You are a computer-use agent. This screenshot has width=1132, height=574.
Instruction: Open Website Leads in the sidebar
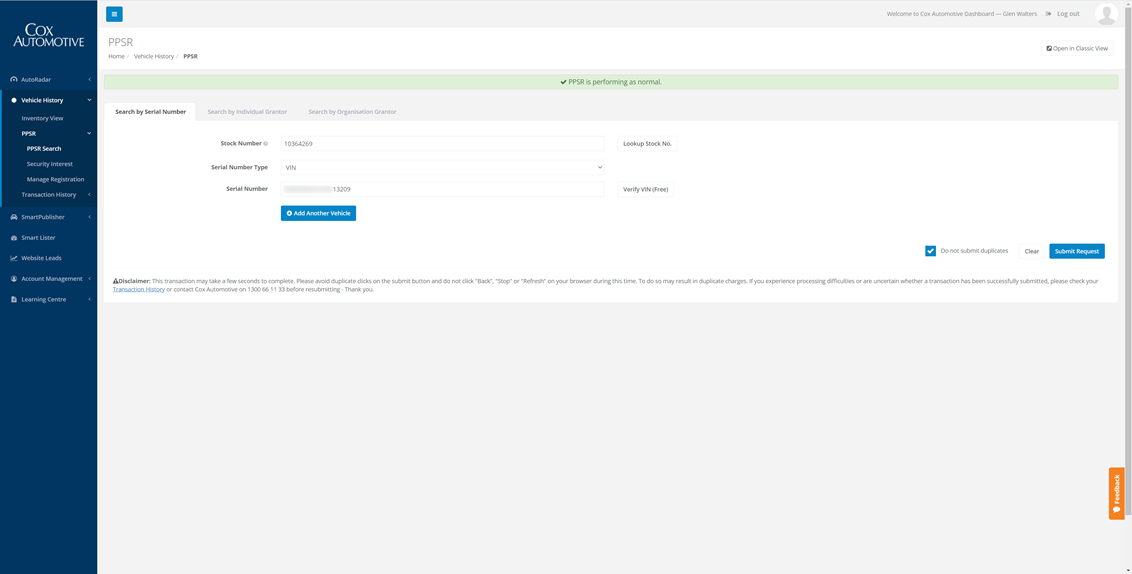pos(41,258)
